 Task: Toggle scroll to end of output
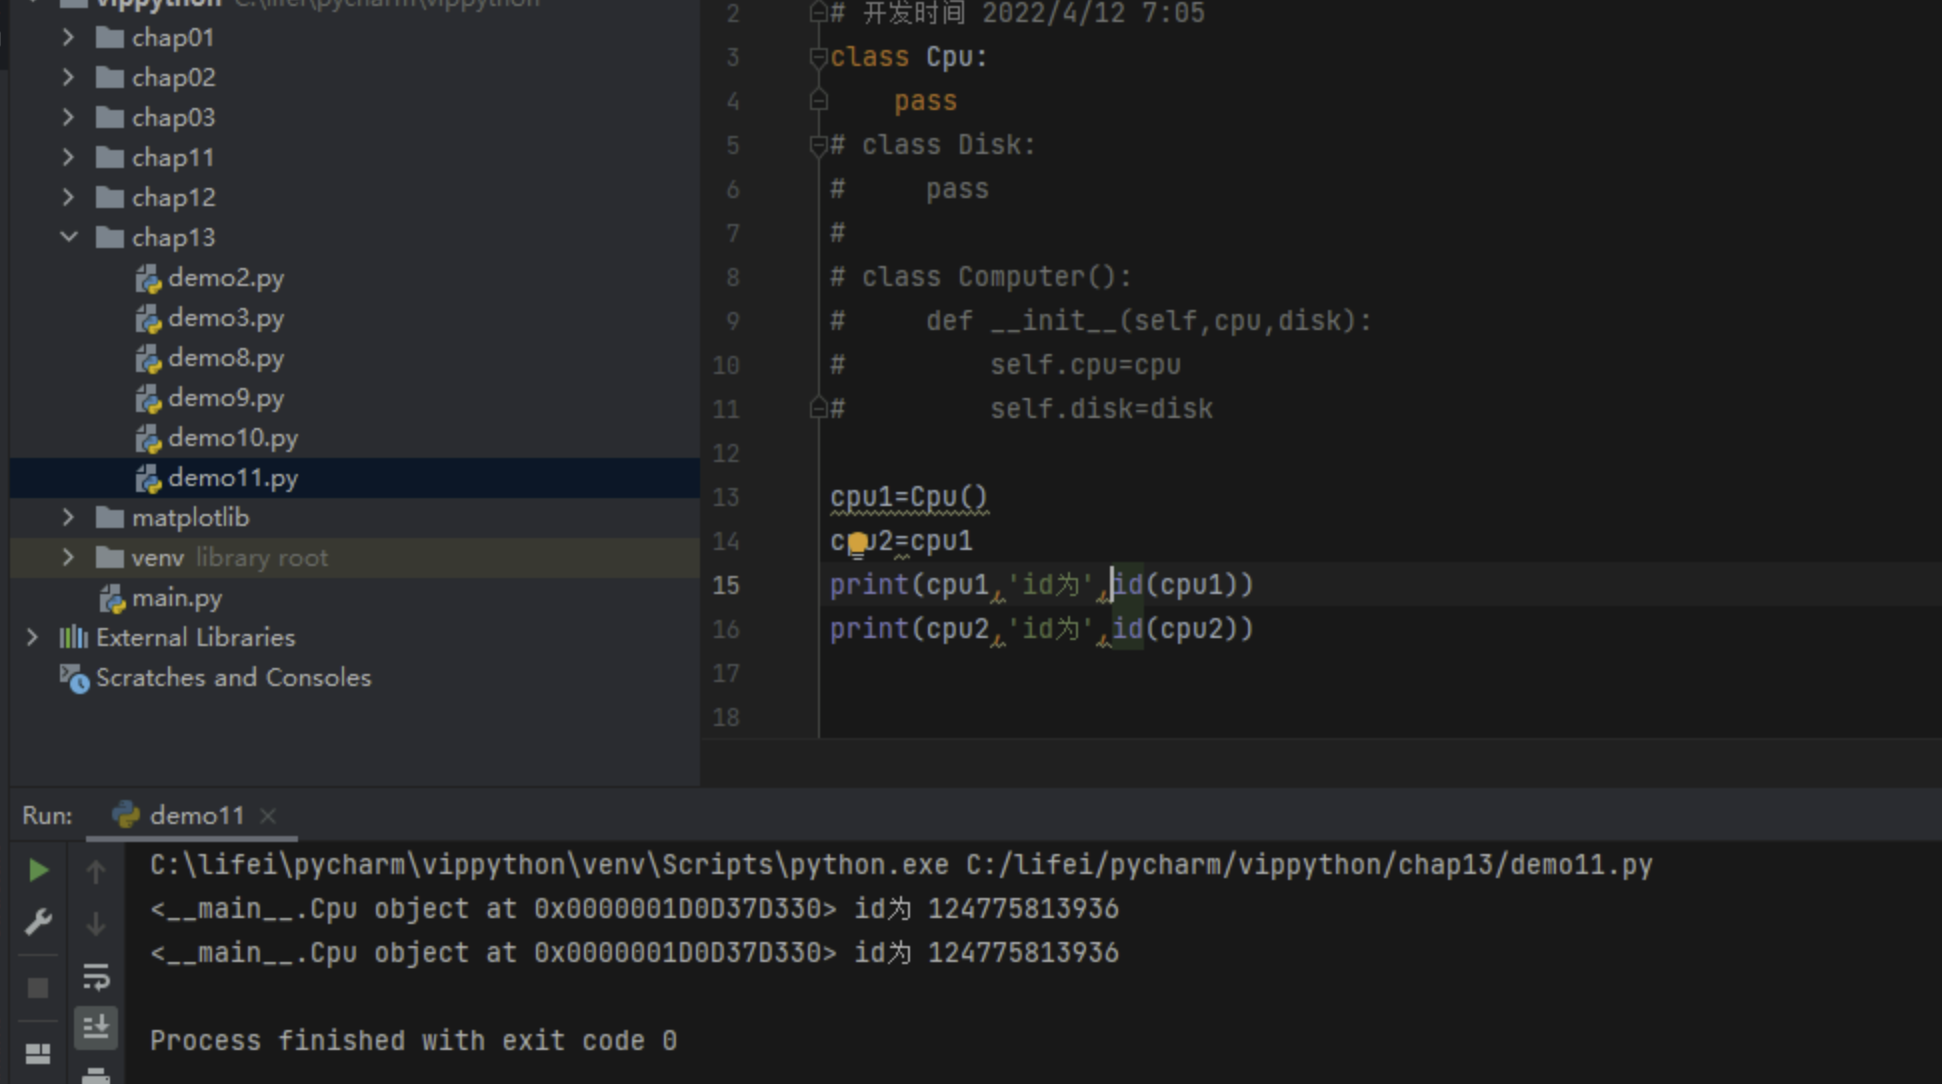coord(96,1027)
